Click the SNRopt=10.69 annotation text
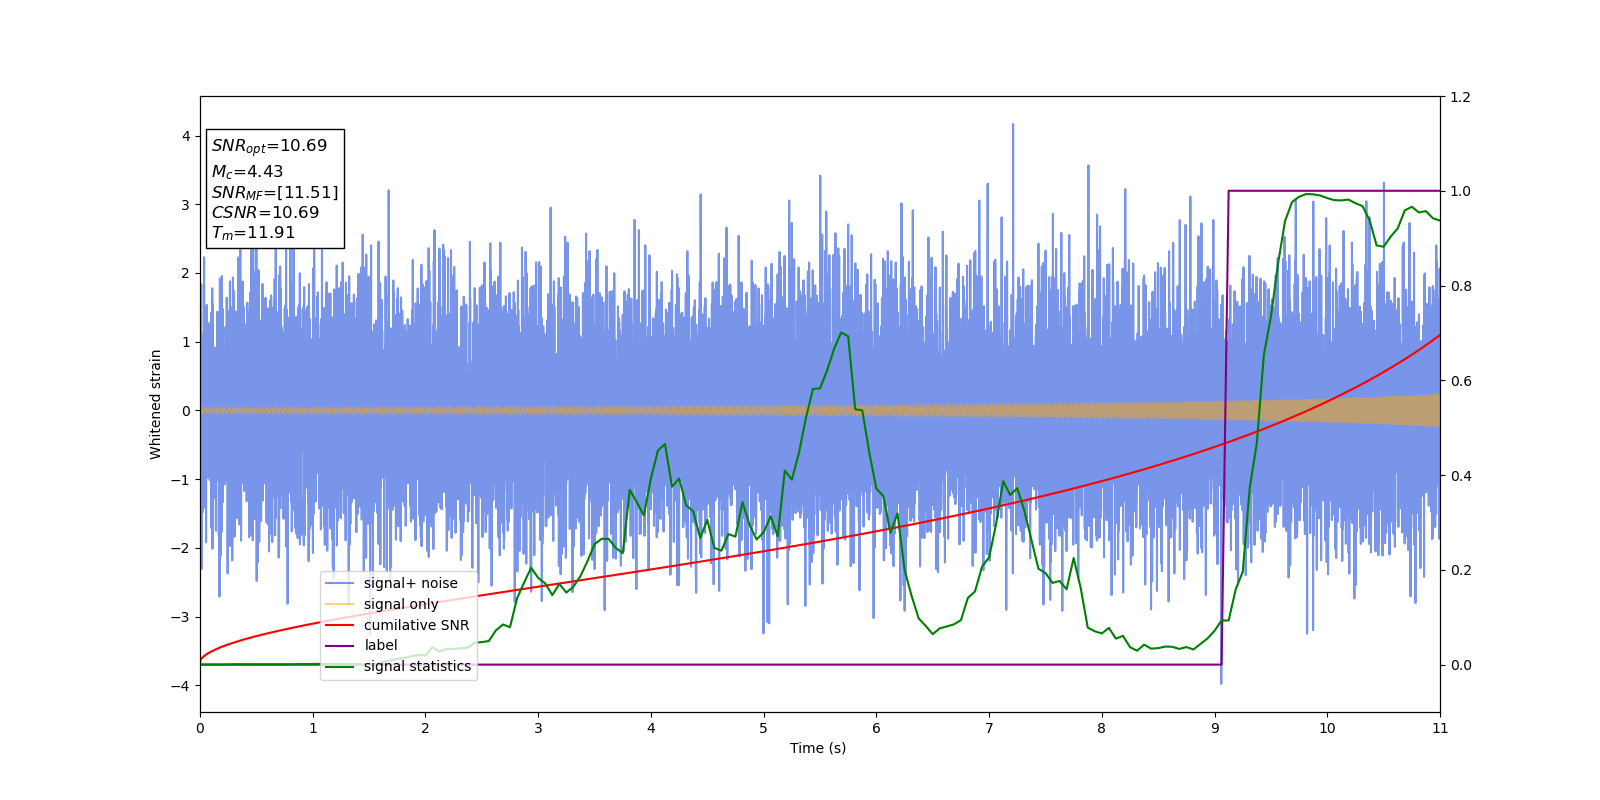The width and height of the screenshot is (1600, 800). (269, 146)
